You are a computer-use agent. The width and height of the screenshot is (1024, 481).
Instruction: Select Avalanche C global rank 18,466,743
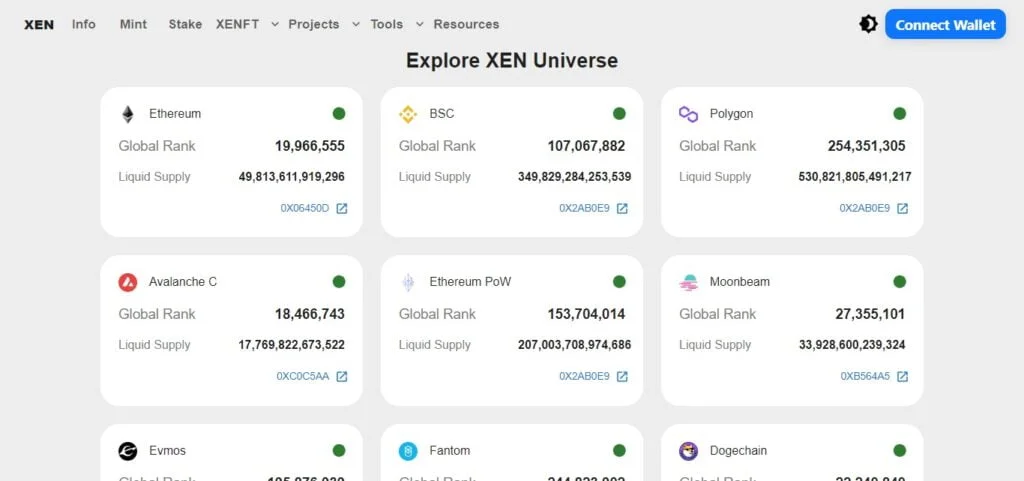point(310,314)
